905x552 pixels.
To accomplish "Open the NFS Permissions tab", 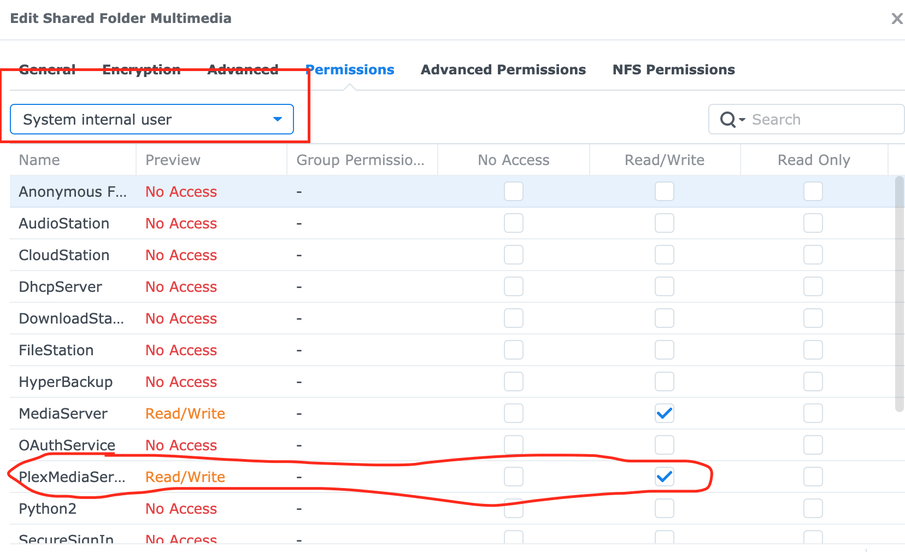I will 673,70.
